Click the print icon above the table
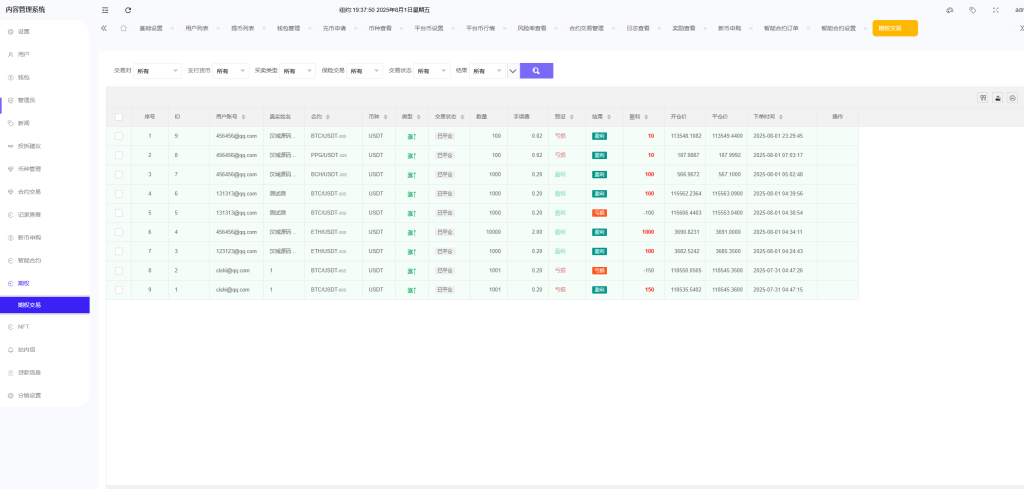The width and height of the screenshot is (1024, 489). point(998,98)
